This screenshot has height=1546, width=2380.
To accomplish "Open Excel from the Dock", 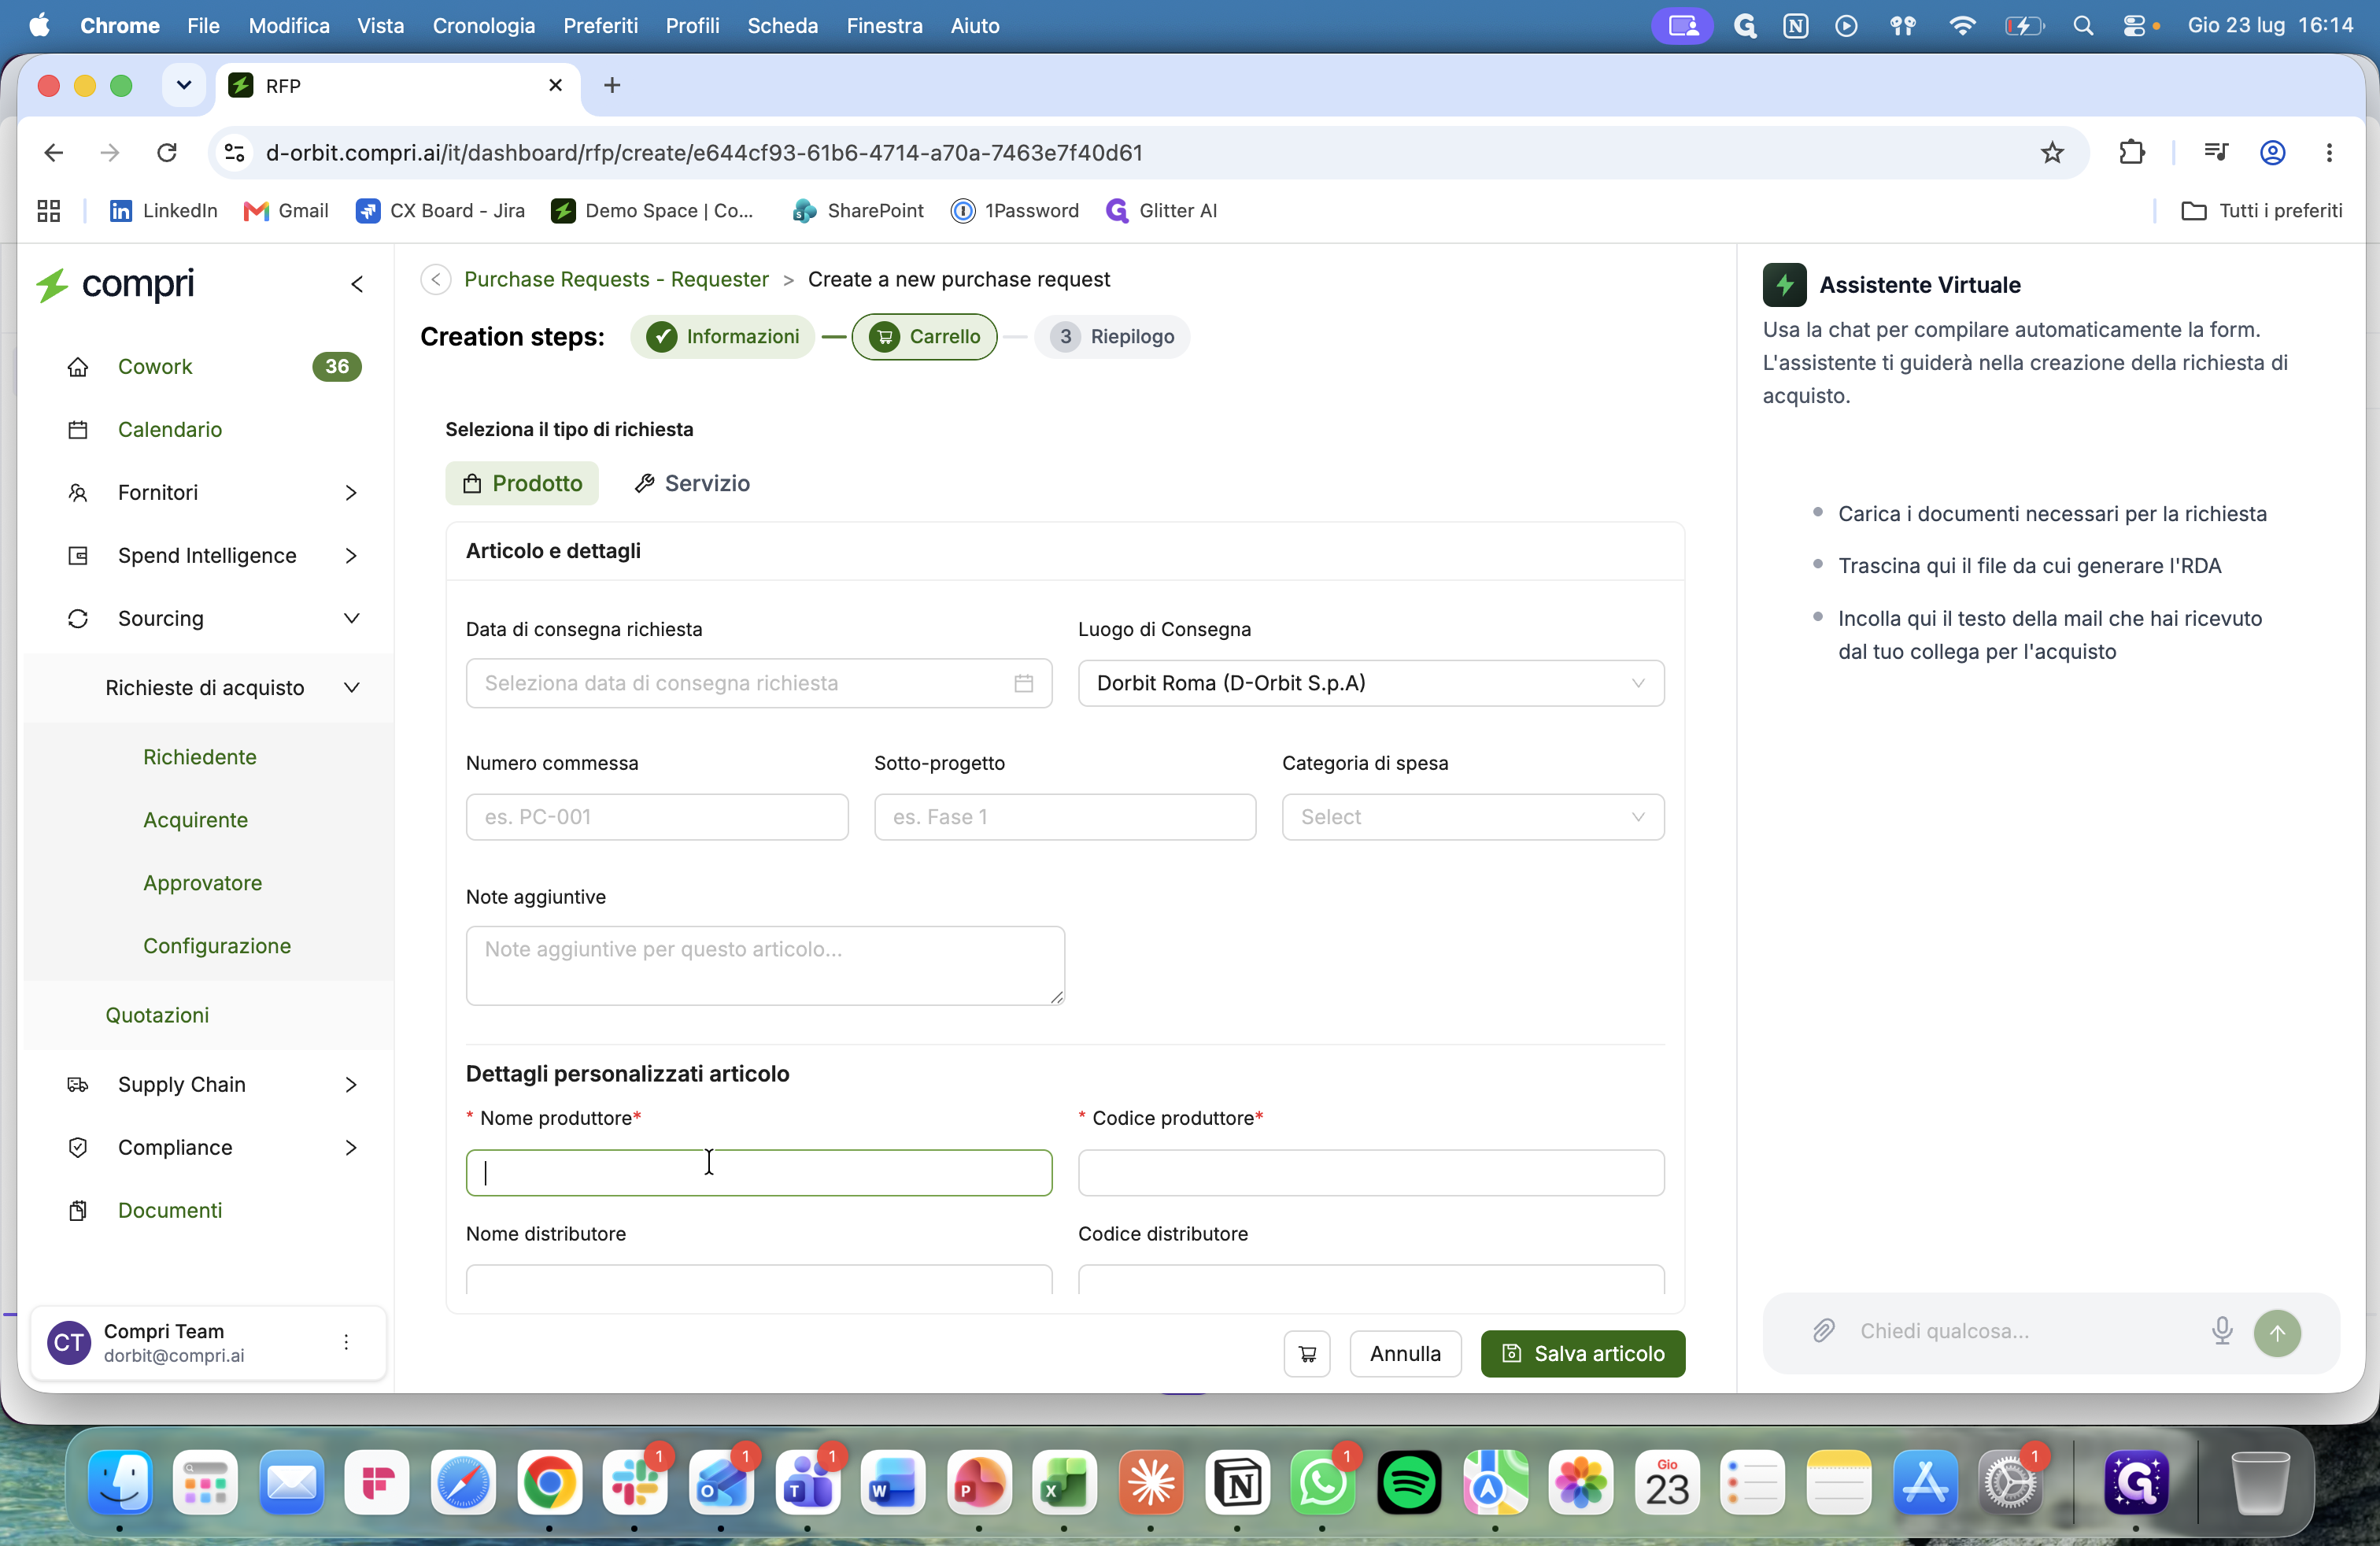I will tap(1065, 1483).
